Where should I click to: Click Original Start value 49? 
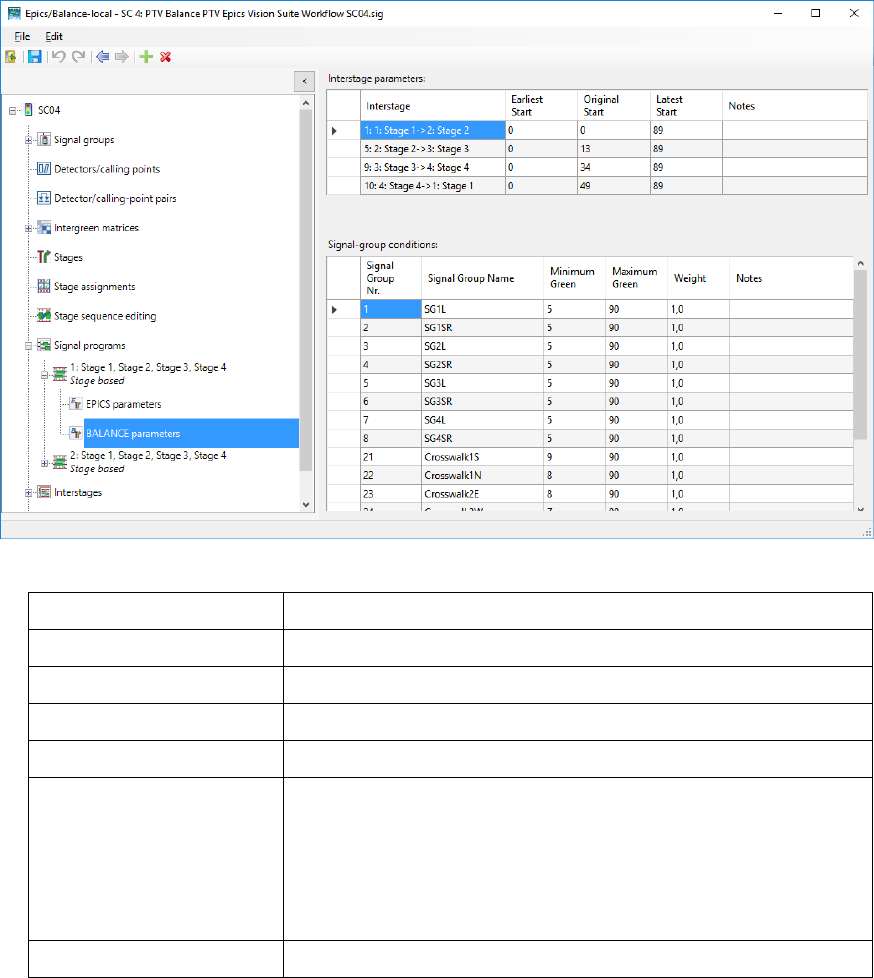(614, 185)
